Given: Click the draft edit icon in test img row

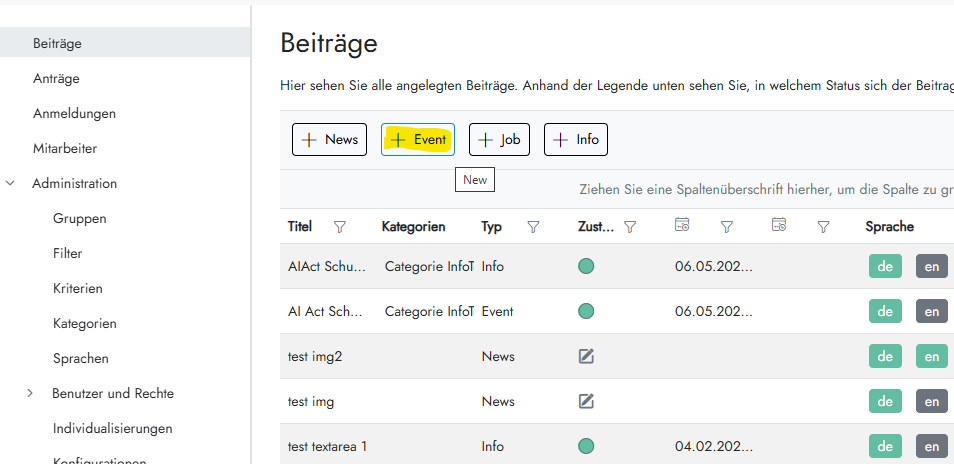Looking at the screenshot, I should click(x=586, y=401).
